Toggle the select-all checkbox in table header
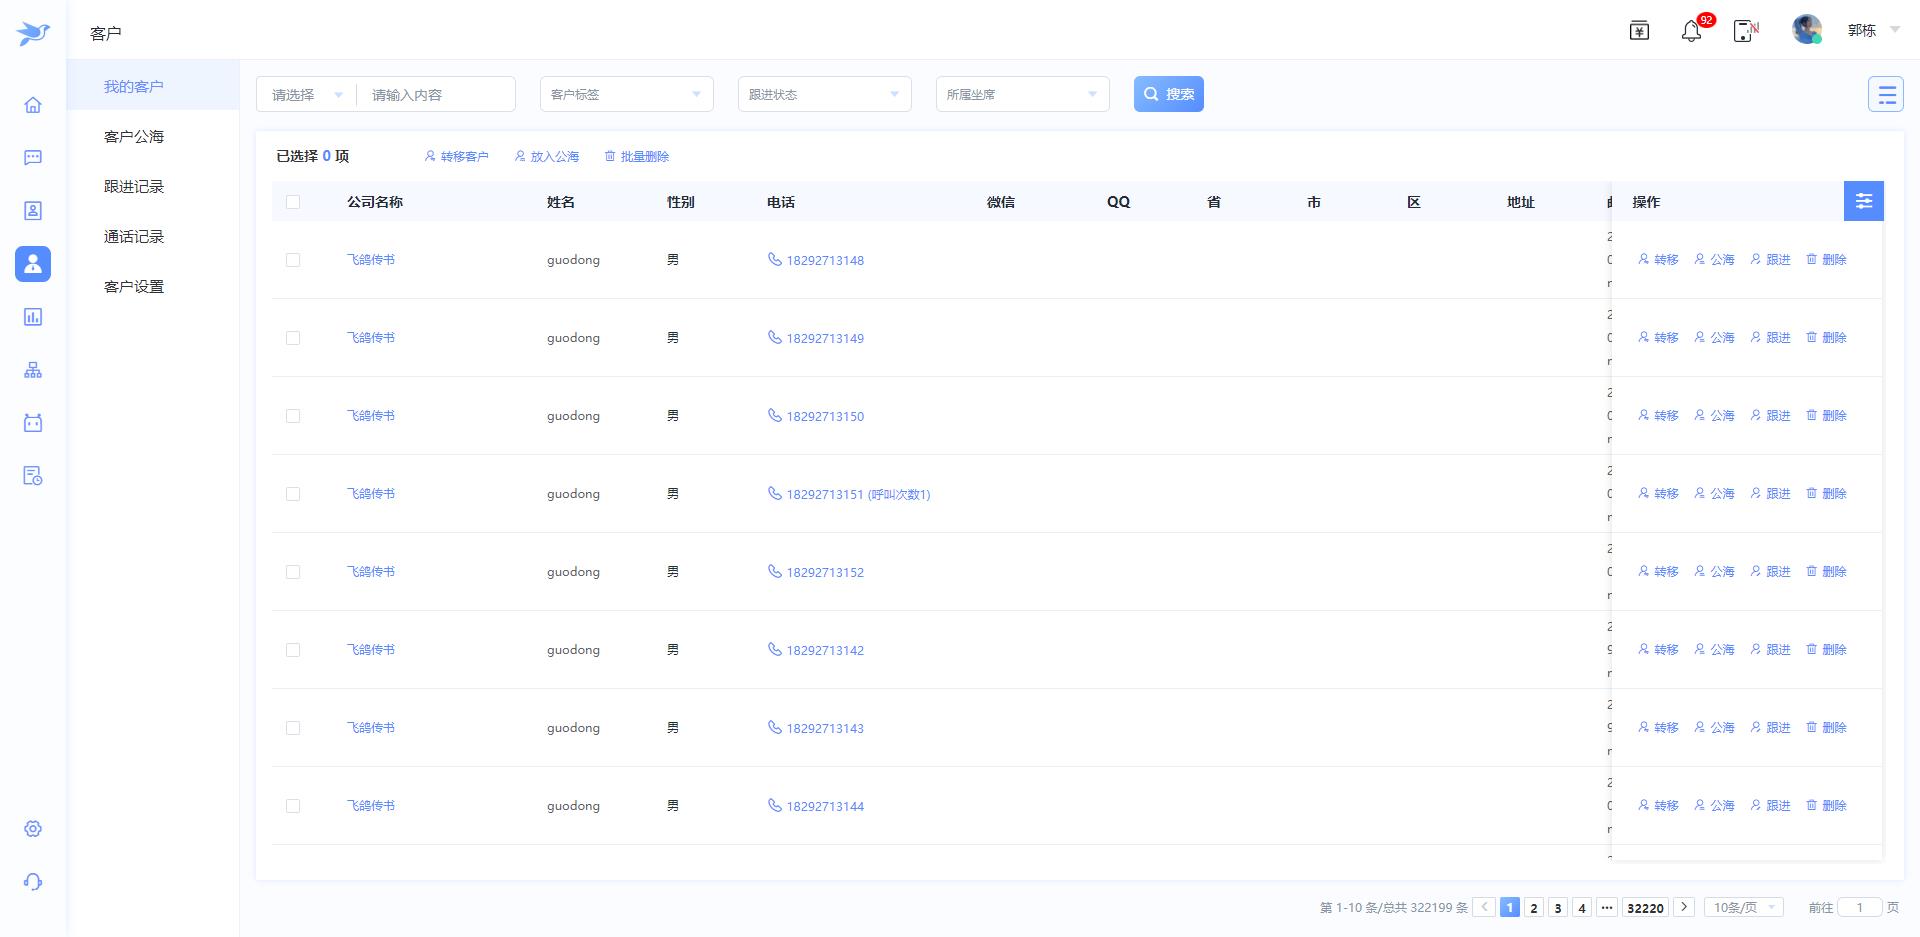 pyautogui.click(x=293, y=202)
